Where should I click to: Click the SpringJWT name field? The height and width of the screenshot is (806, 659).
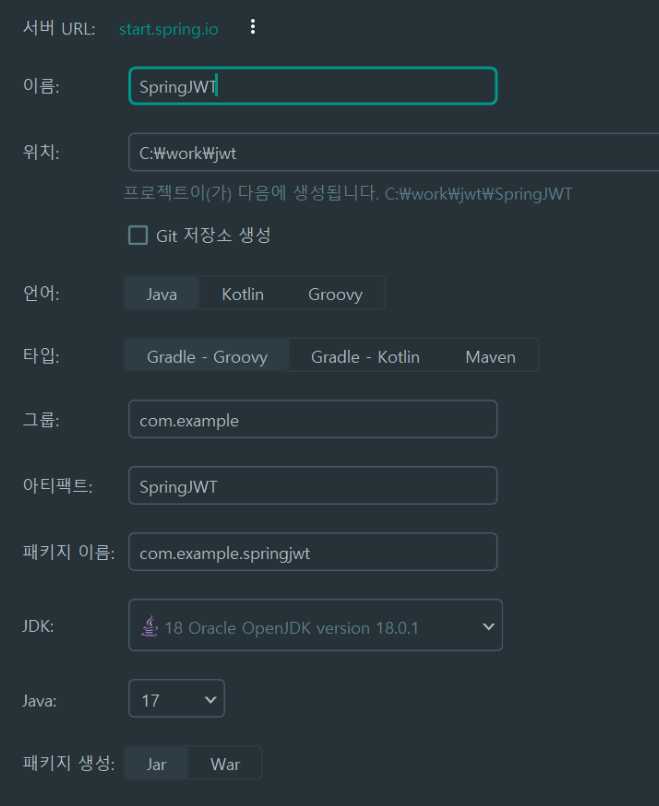[x=312, y=86]
